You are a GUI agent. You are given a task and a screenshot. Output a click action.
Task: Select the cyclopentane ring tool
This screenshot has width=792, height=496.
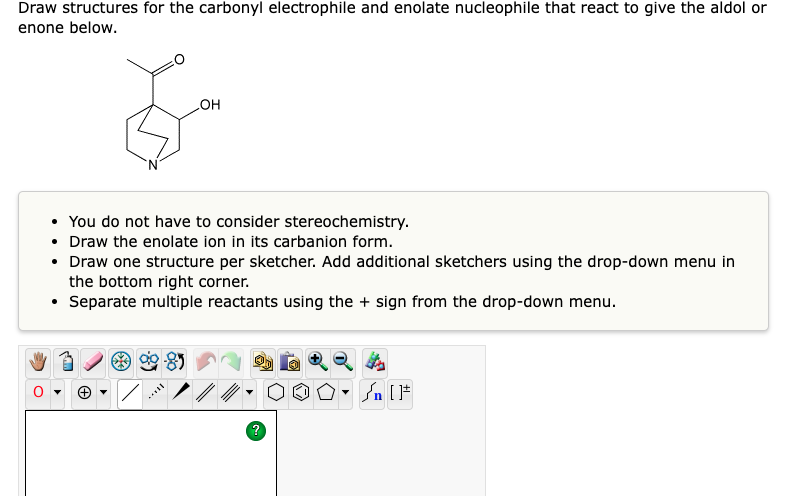pos(326,392)
